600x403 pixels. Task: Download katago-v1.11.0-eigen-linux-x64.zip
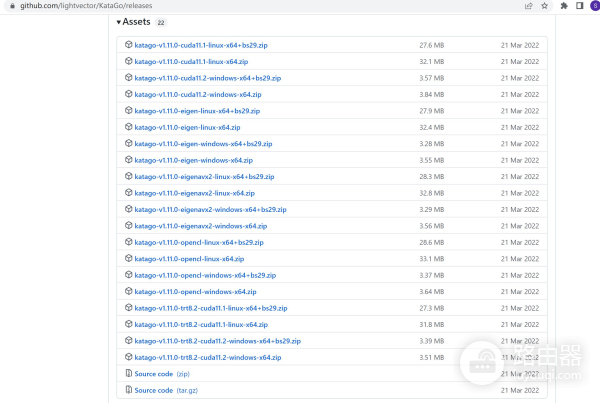pos(187,127)
